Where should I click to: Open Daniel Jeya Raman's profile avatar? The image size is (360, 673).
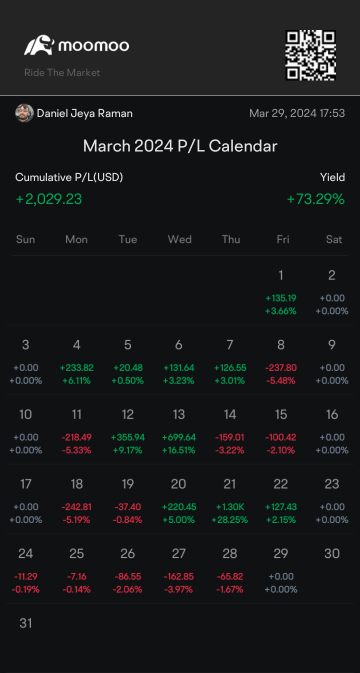click(x=24, y=113)
